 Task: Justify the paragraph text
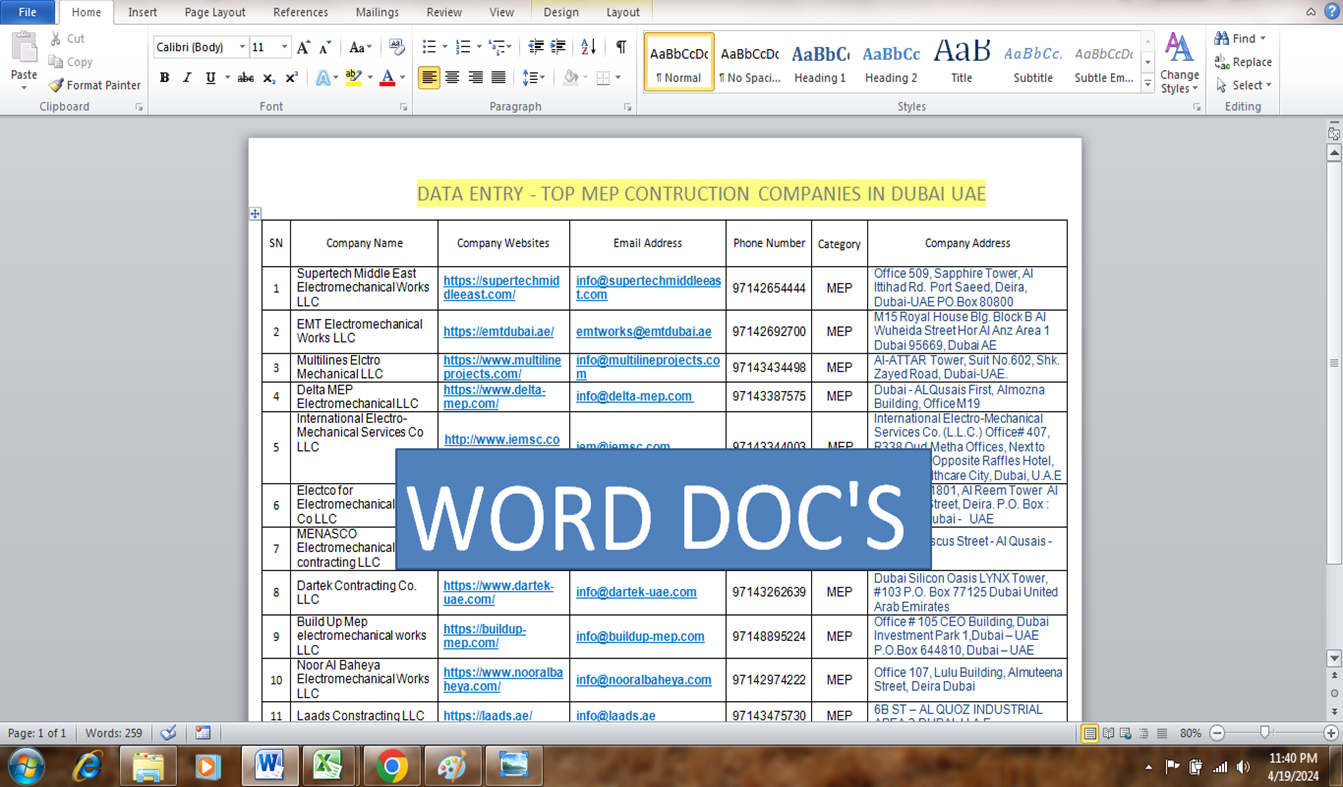pyautogui.click(x=498, y=78)
